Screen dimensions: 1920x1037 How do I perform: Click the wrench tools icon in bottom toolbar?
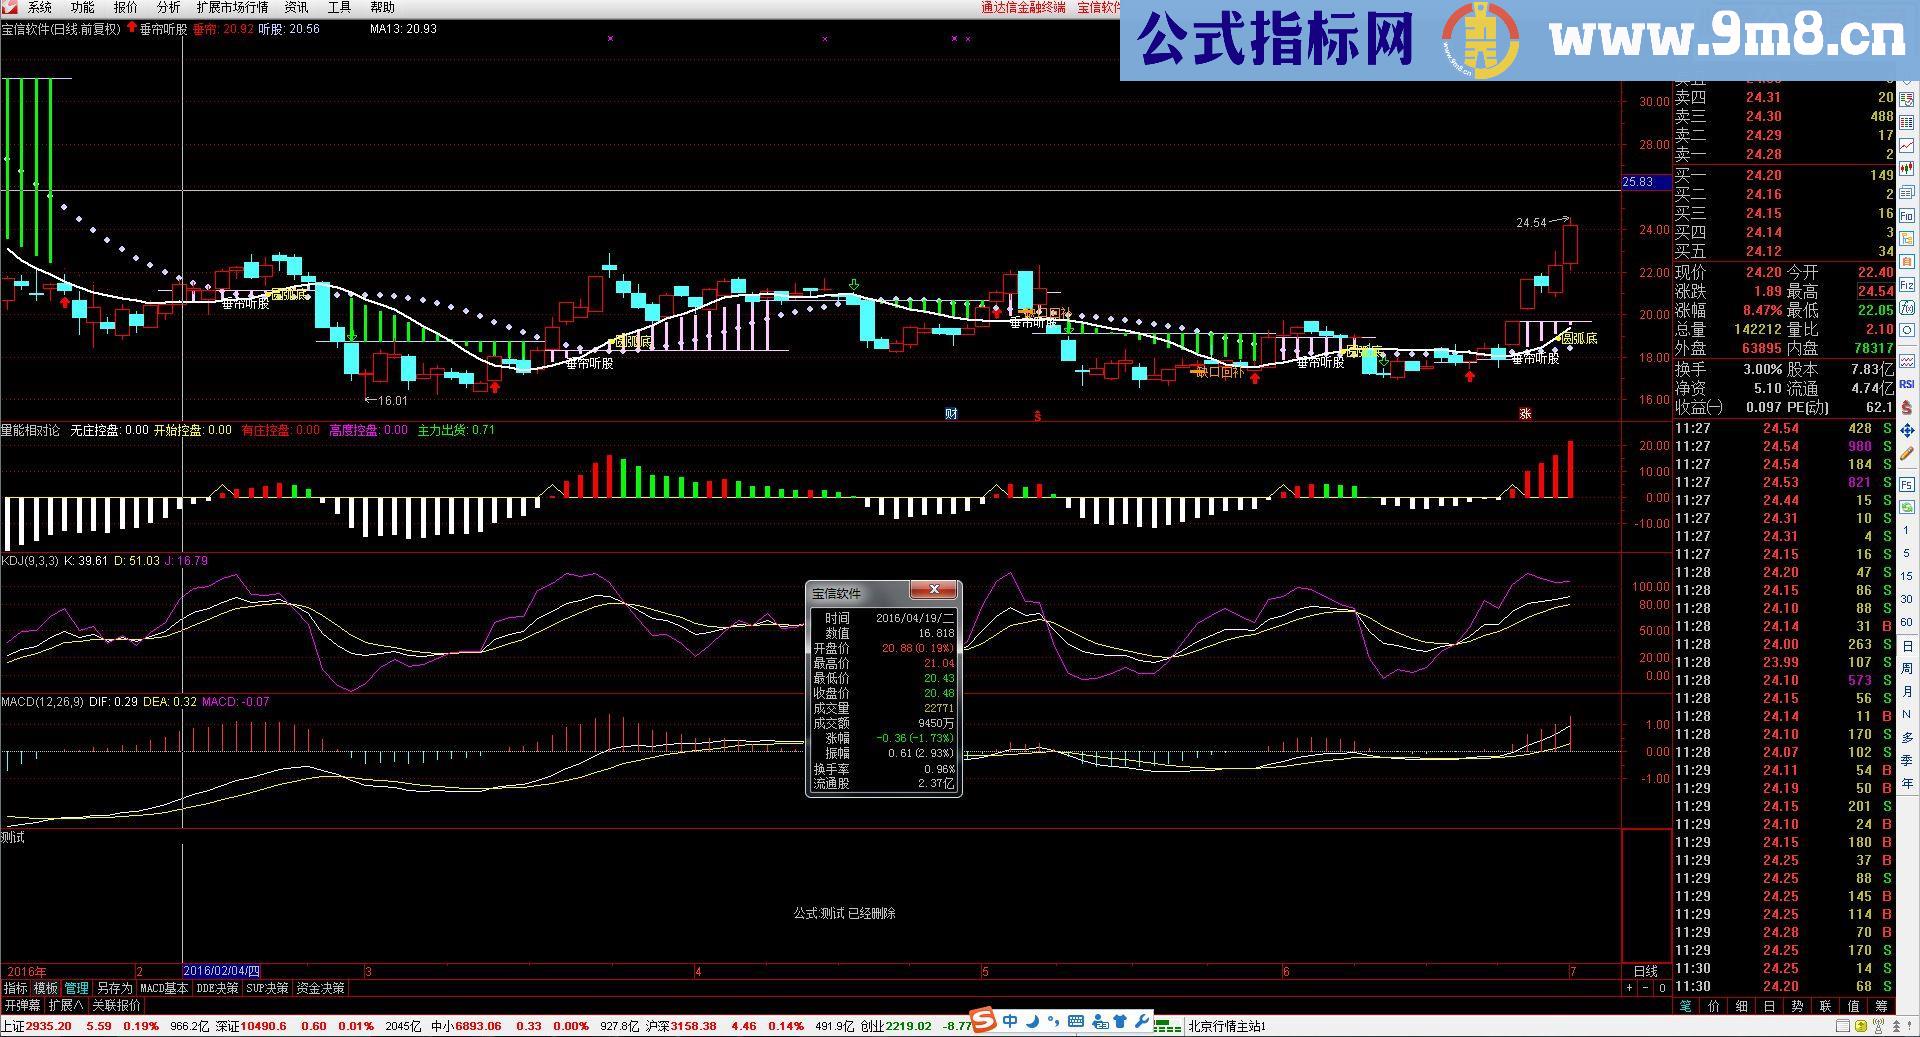tap(1142, 1022)
